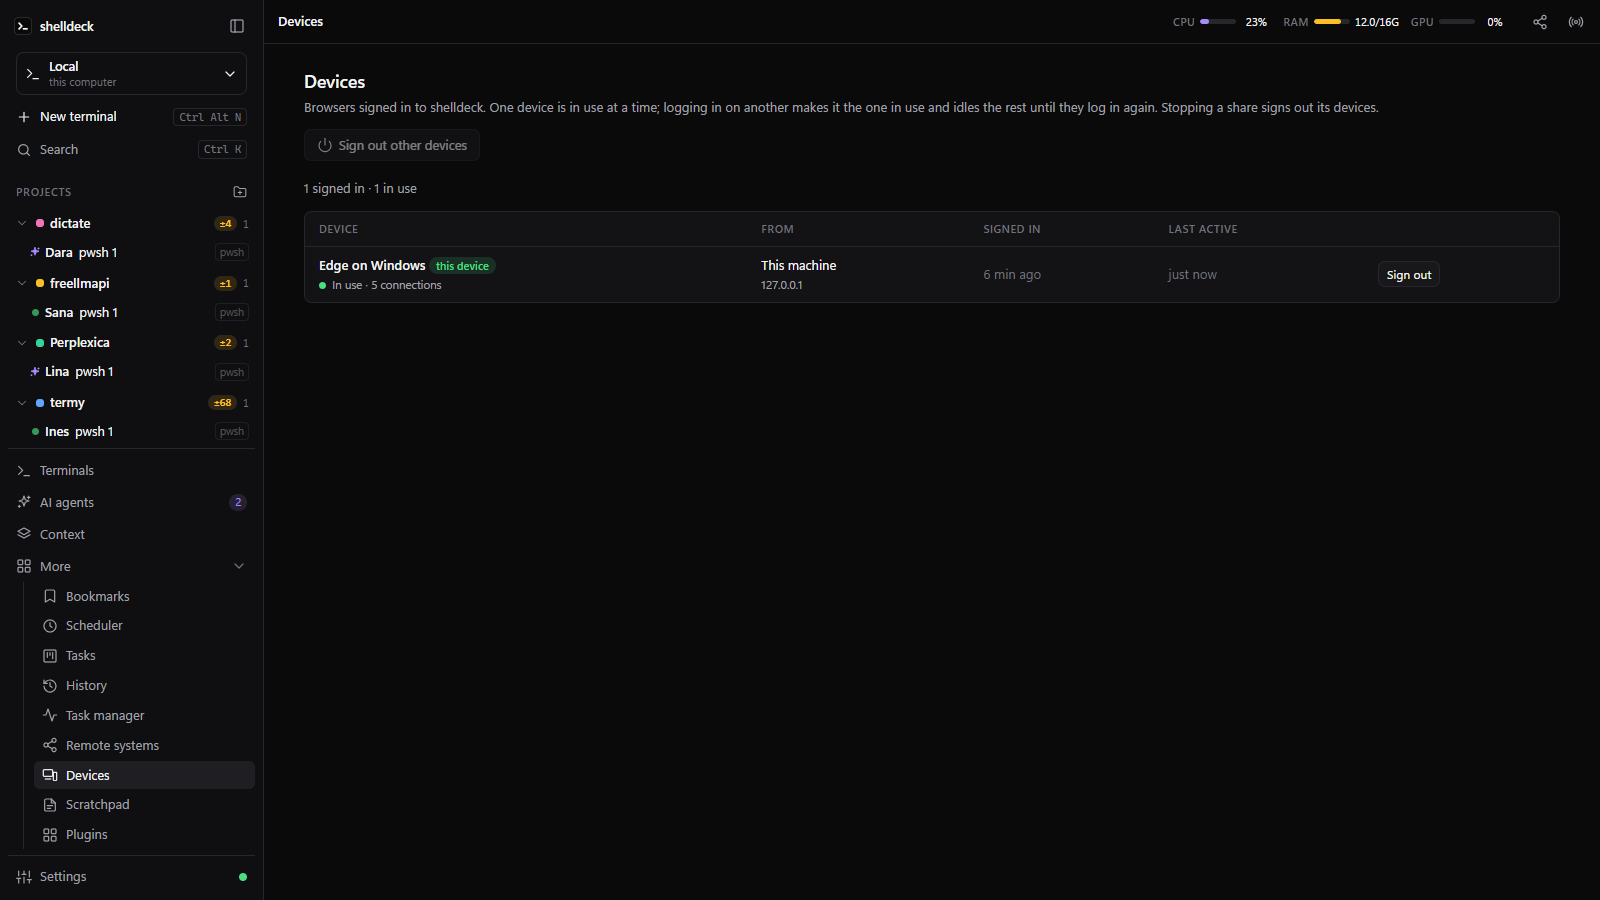This screenshot has height=900, width=1600.
Task: Open Bookmarks page
Action: pyautogui.click(x=144, y=596)
